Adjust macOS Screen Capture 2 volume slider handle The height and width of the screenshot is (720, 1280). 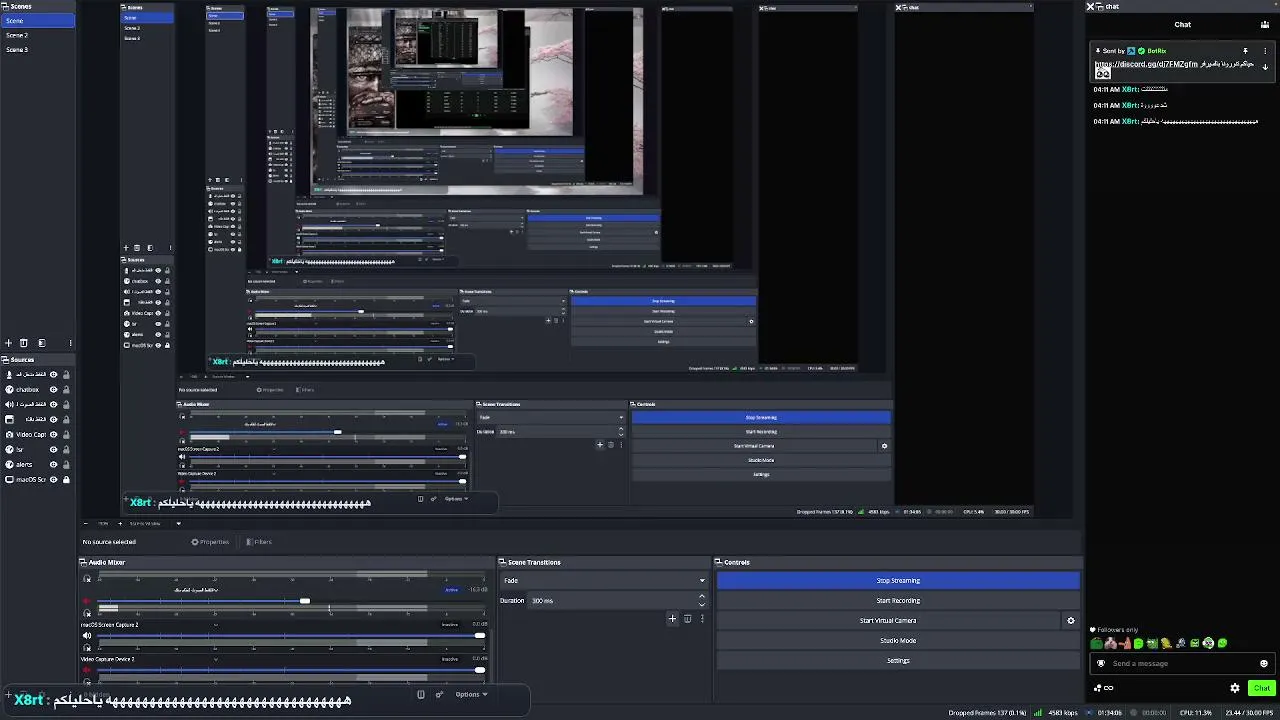pyautogui.click(x=480, y=636)
